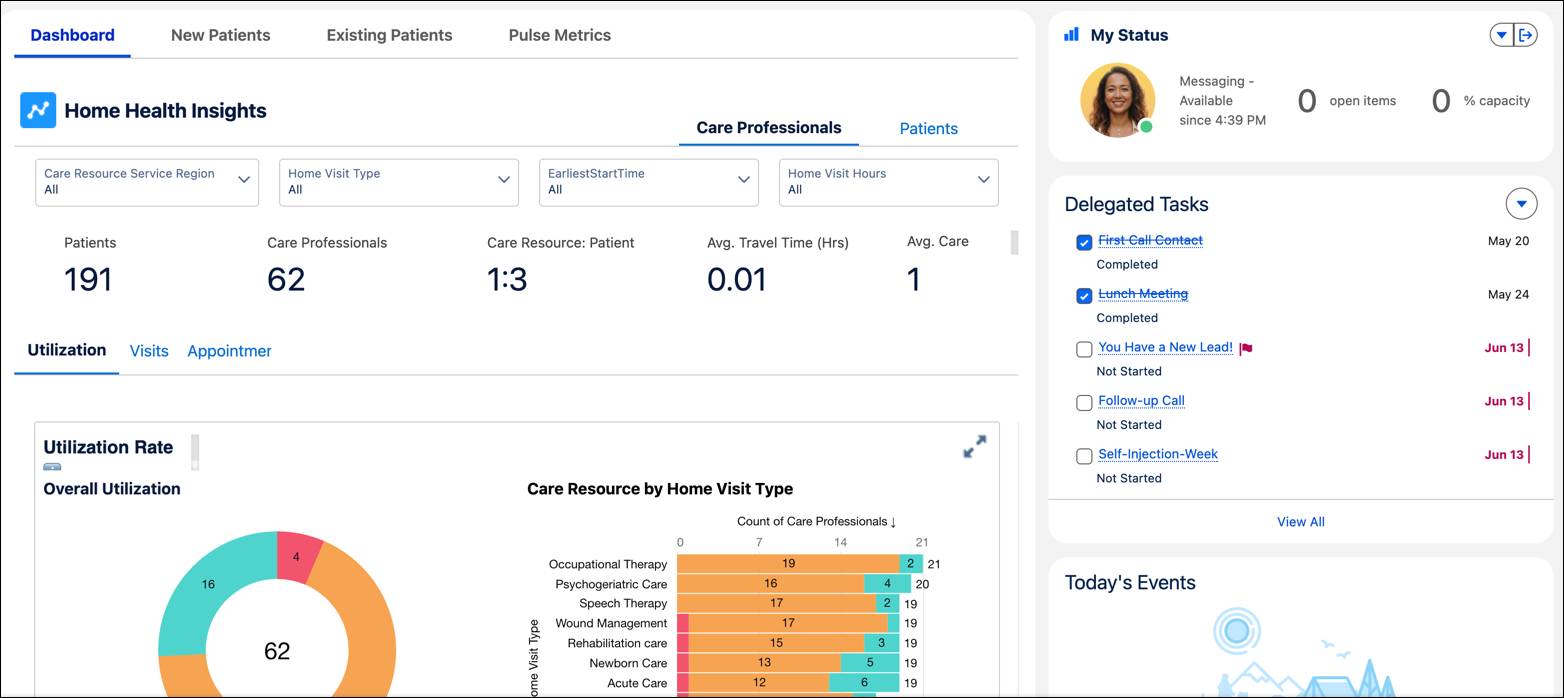The height and width of the screenshot is (698, 1564).
Task: Click the Home Health Insights logo icon
Action: pyautogui.click(x=38, y=110)
